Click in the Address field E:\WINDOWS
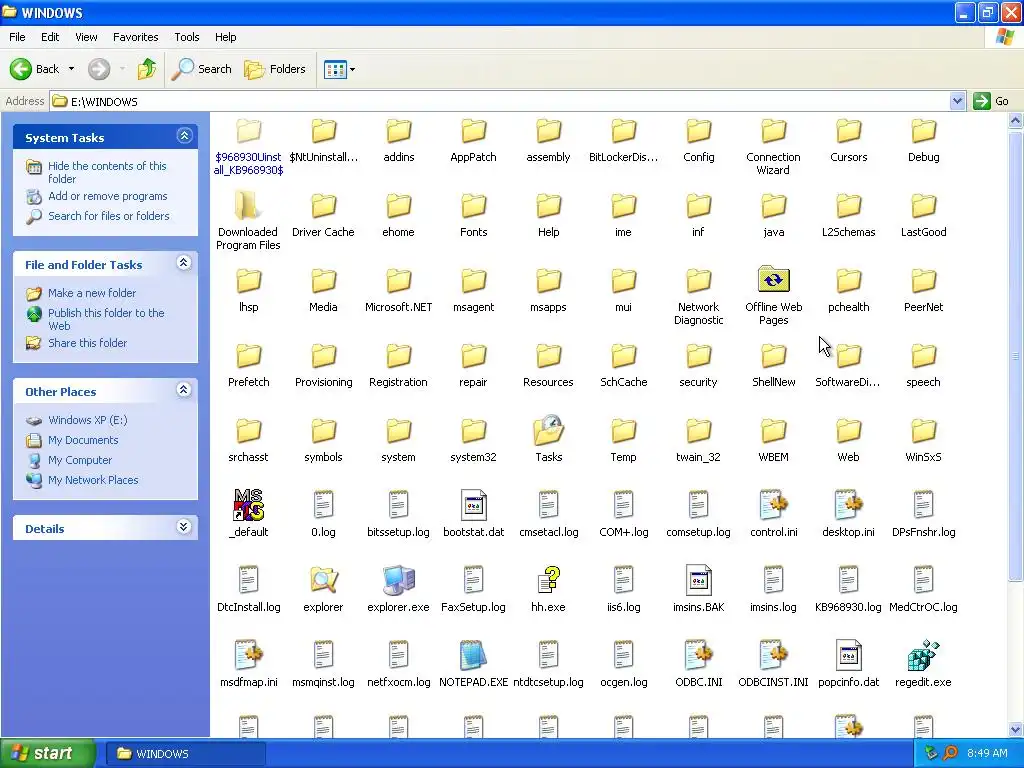The height and width of the screenshot is (768, 1024). coord(500,101)
